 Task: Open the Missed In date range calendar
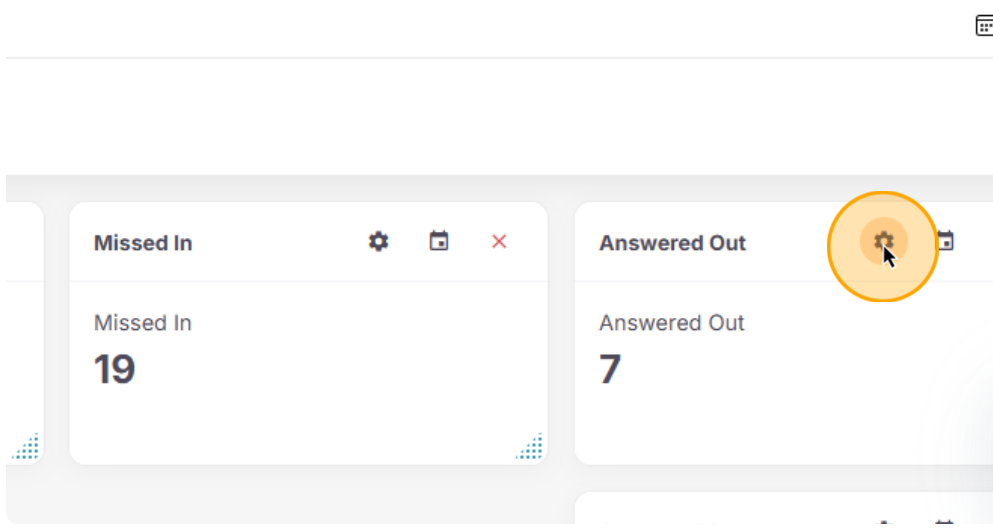439,242
